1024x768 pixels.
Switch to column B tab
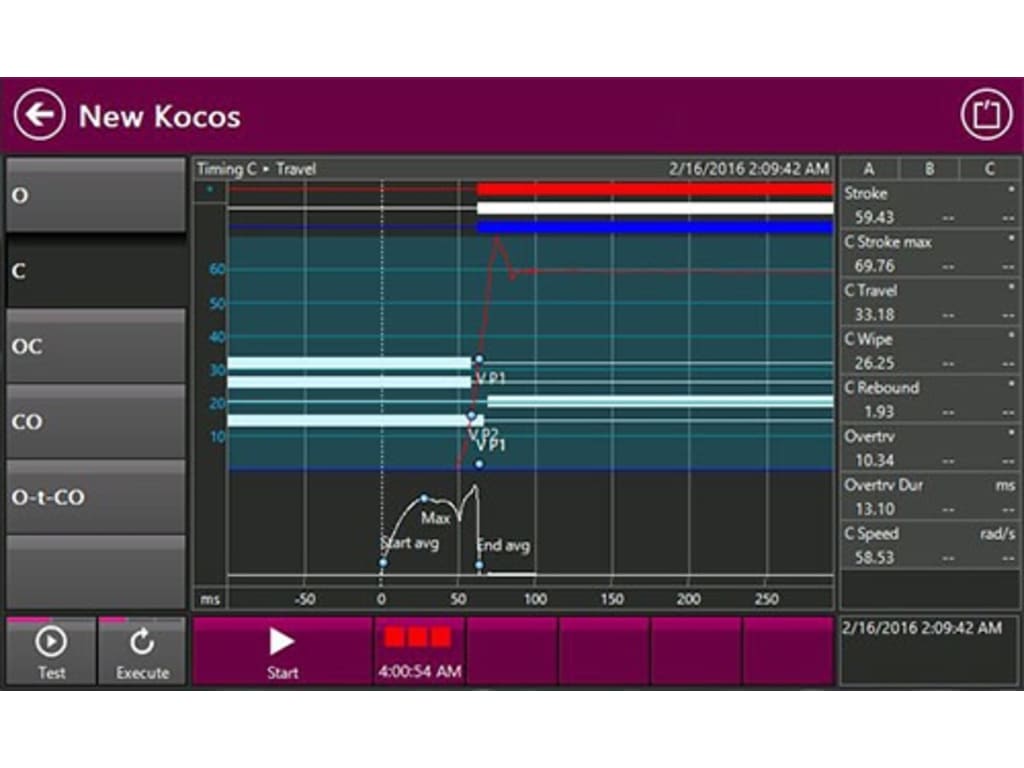pos(929,168)
